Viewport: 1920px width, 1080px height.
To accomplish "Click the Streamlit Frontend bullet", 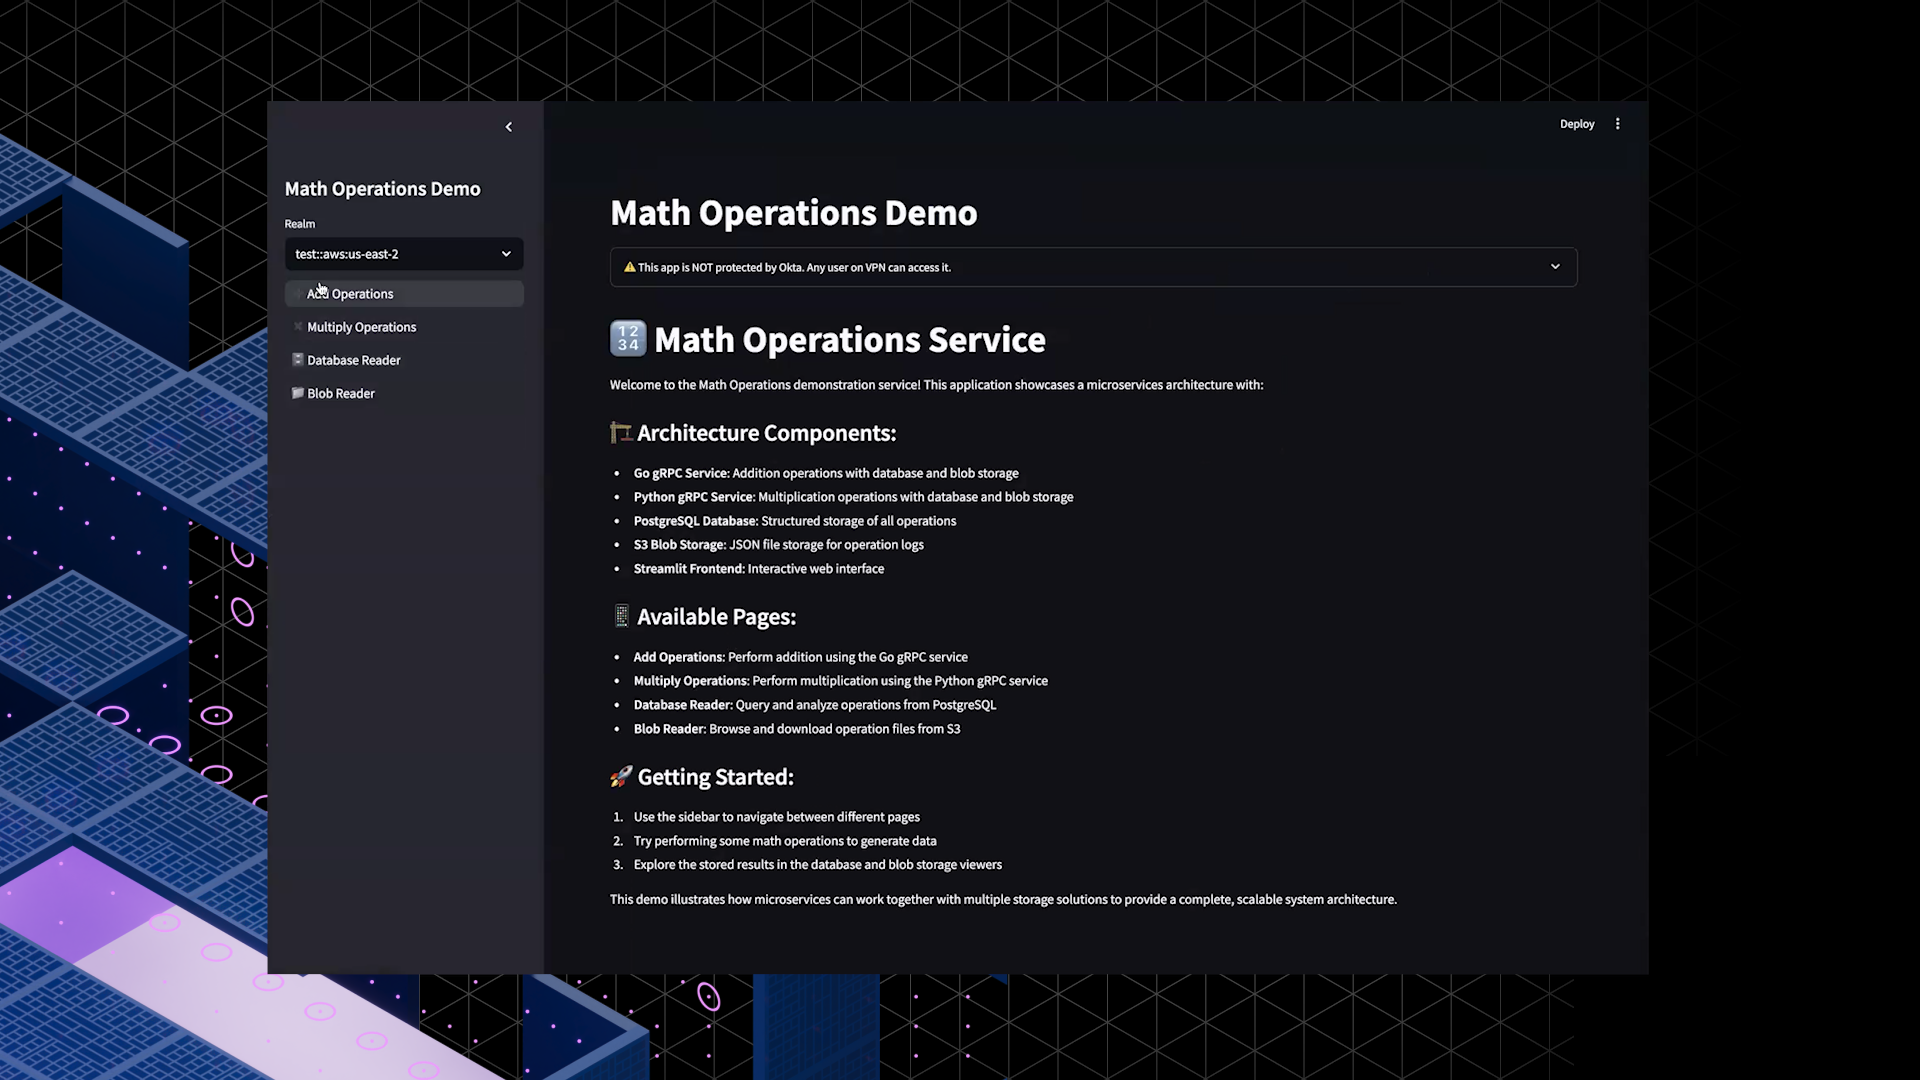I will point(759,569).
